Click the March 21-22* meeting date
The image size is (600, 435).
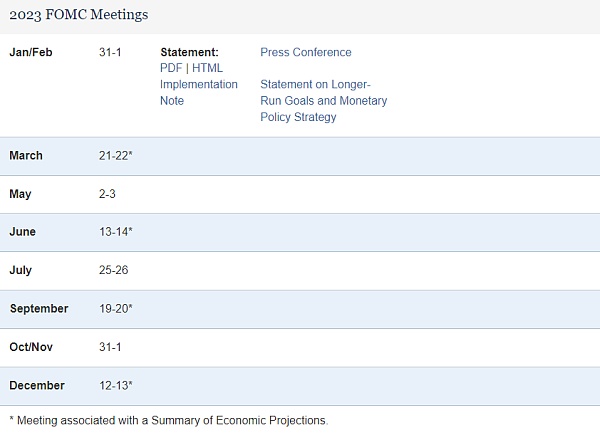[116, 156]
